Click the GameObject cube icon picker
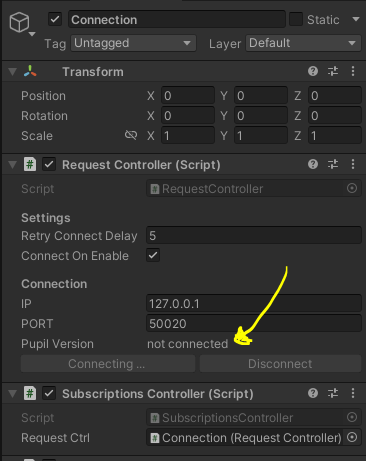 pos(19,22)
